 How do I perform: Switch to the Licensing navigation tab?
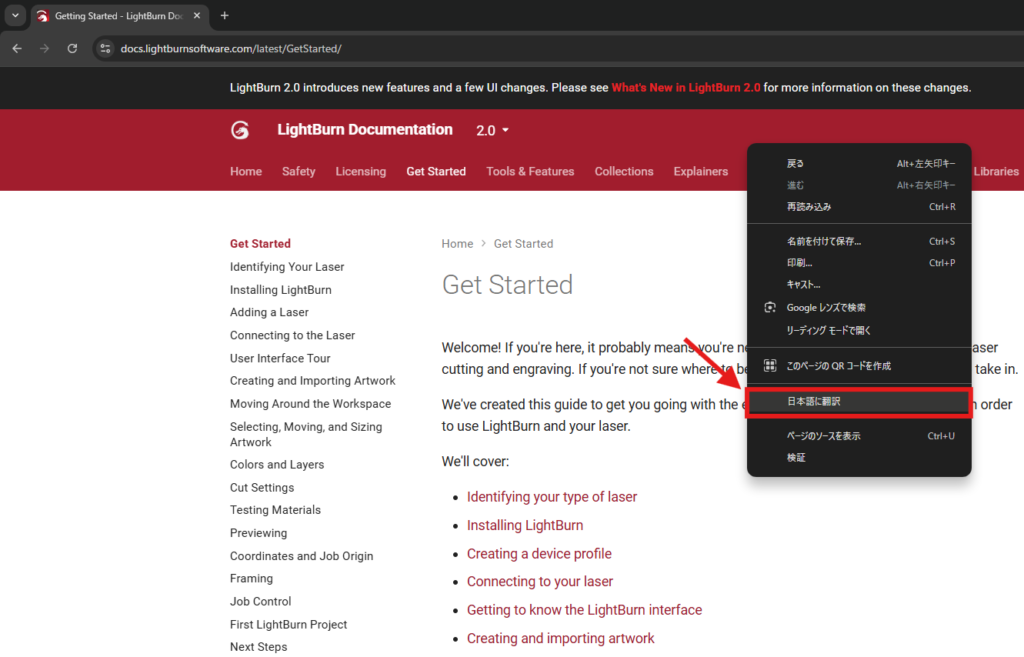point(360,172)
